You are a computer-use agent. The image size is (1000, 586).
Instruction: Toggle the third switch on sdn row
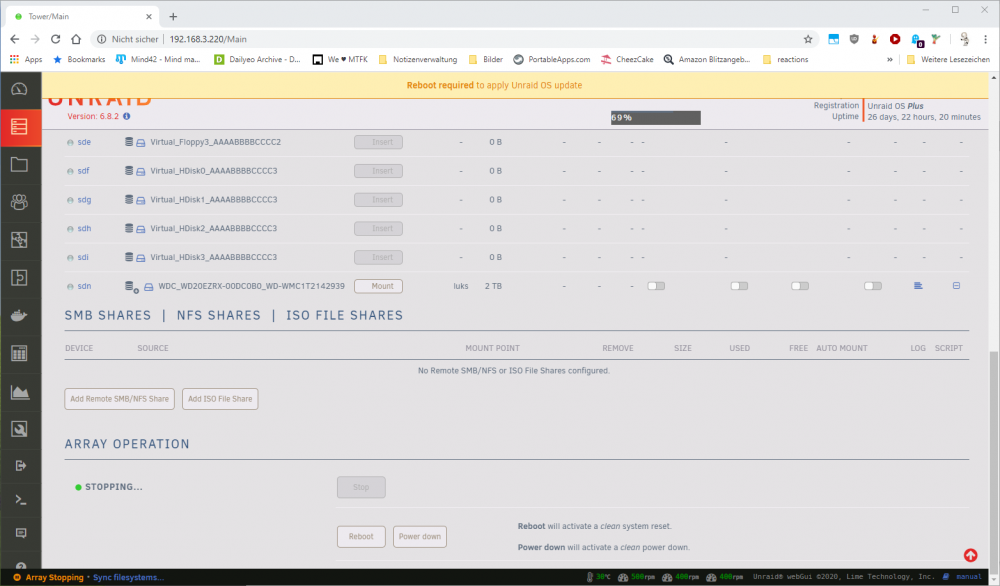point(800,286)
